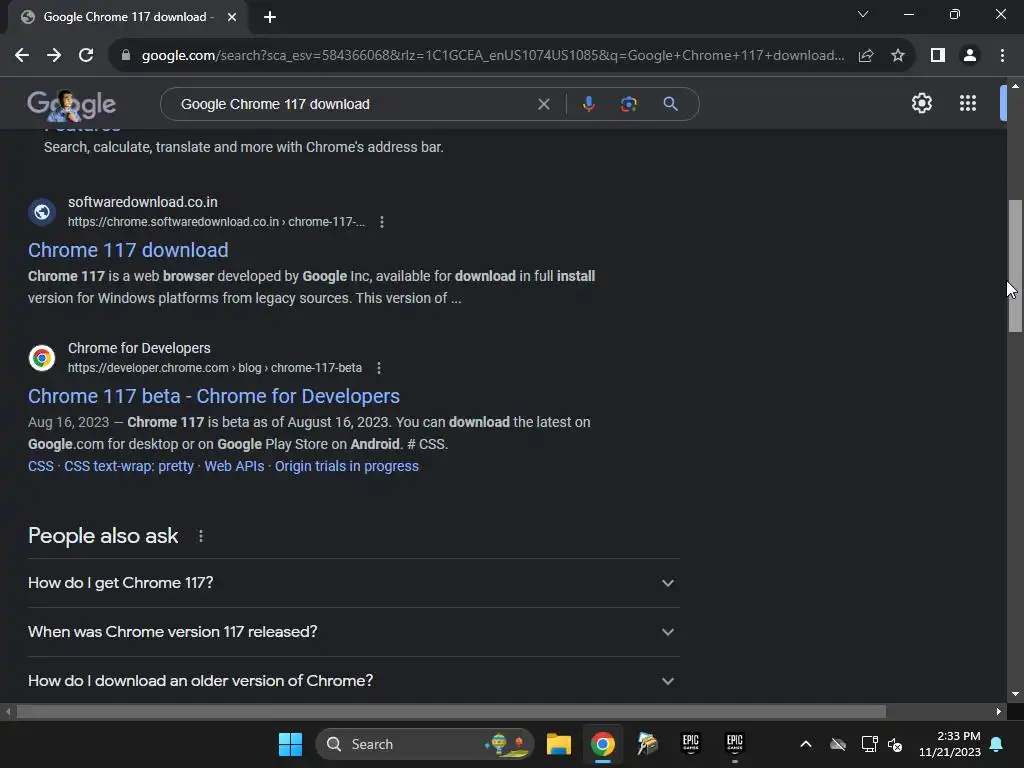Click the Chrome taskbar icon
1024x768 pixels.
tap(602, 744)
